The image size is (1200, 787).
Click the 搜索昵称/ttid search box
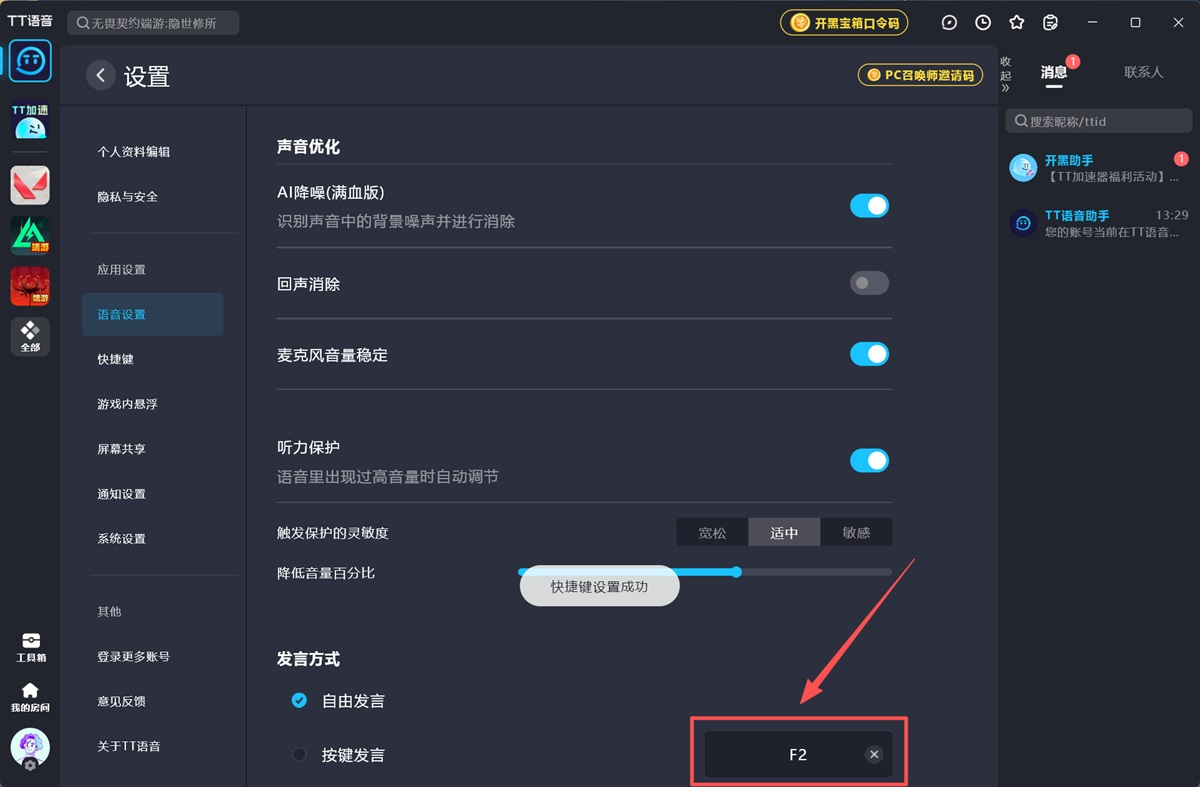coord(1097,120)
